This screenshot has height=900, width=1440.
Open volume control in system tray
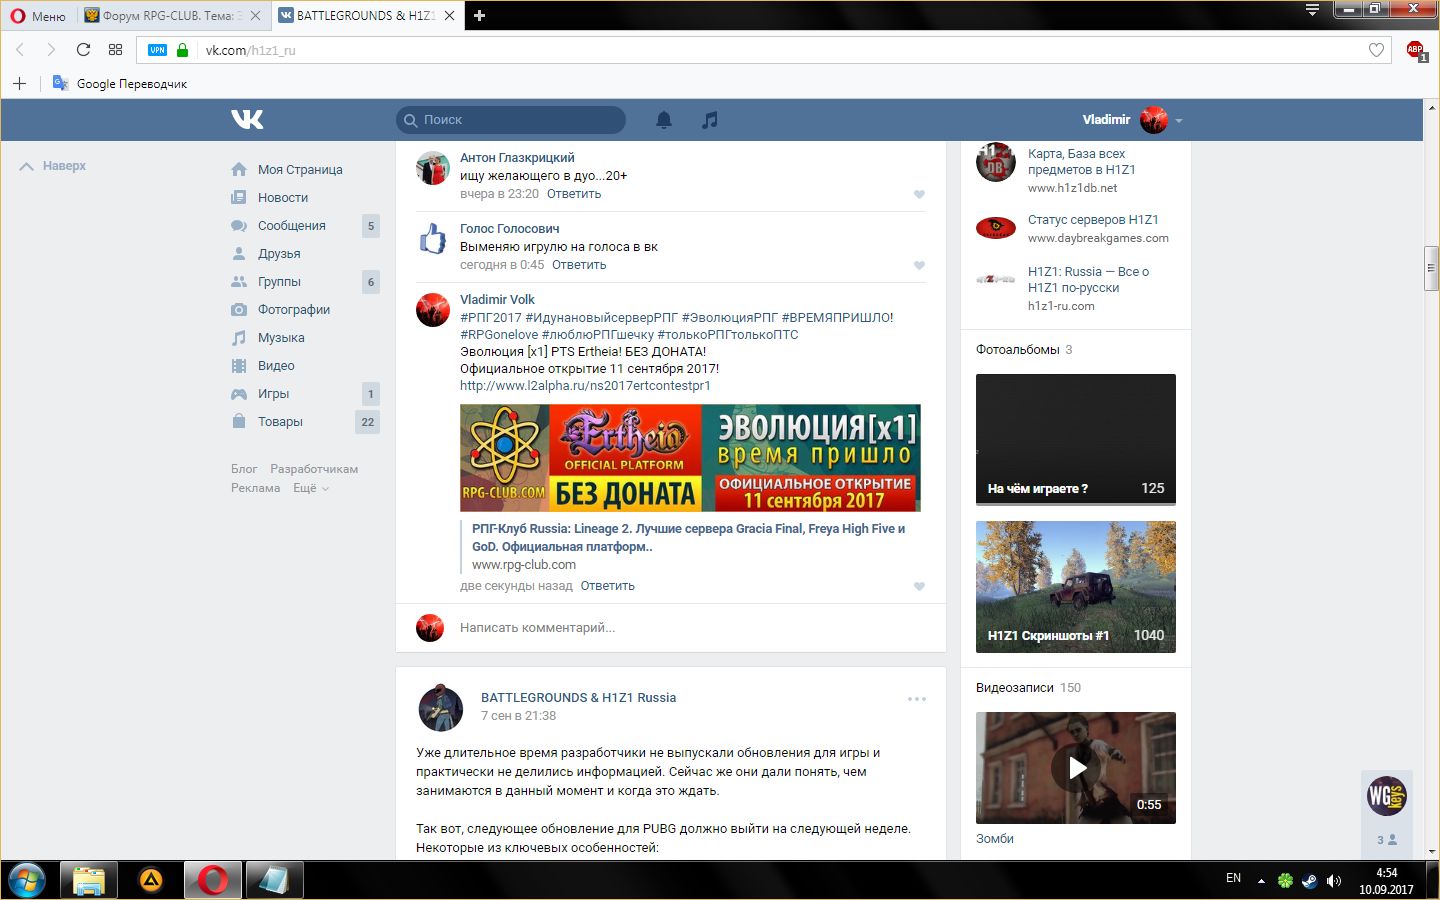click(1333, 881)
